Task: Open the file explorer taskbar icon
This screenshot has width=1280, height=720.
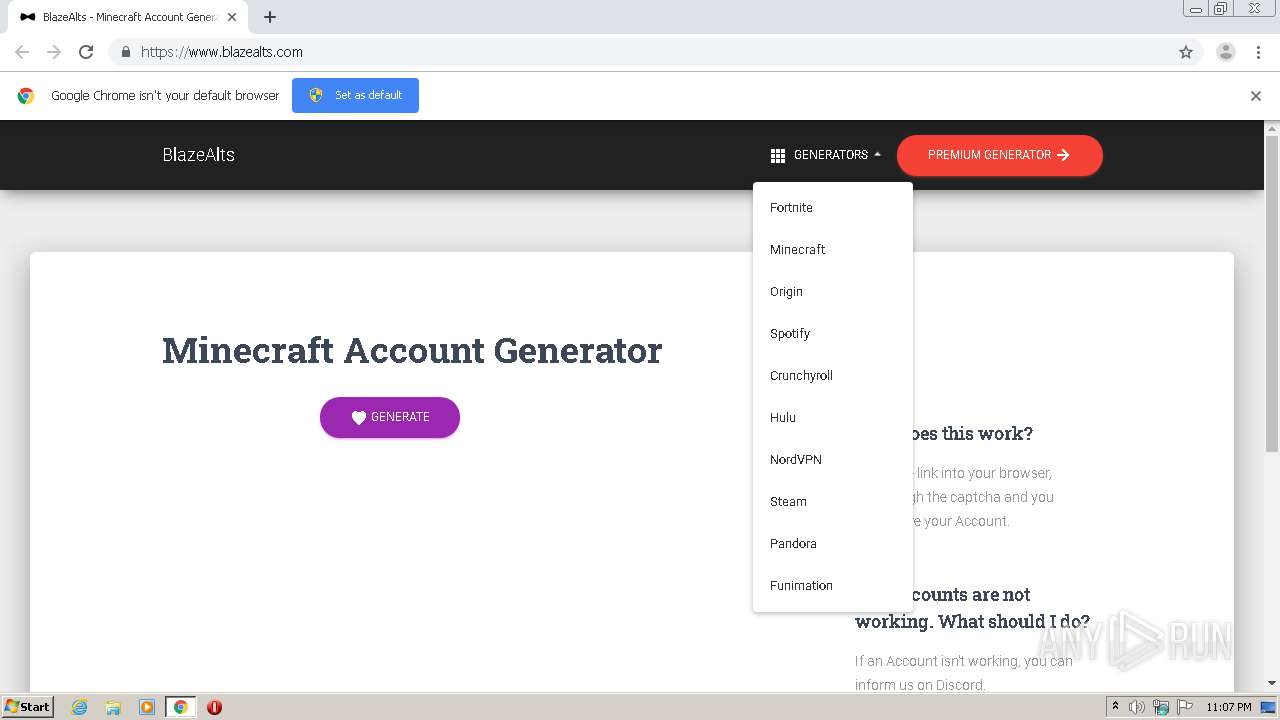Action: click(113, 707)
